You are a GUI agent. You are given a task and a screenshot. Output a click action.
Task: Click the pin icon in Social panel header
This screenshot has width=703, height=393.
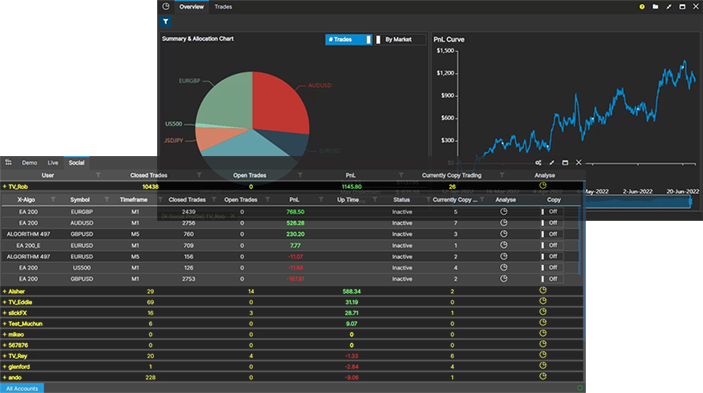[x=552, y=163]
